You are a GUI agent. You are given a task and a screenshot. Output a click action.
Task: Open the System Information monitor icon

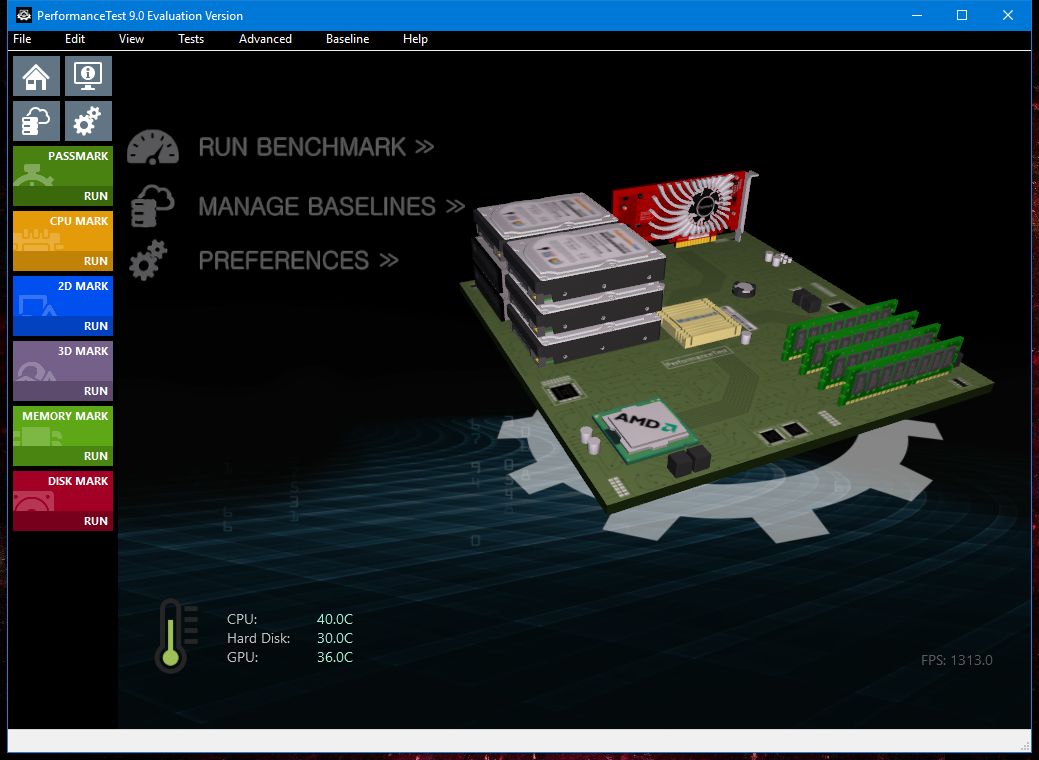(x=87, y=75)
